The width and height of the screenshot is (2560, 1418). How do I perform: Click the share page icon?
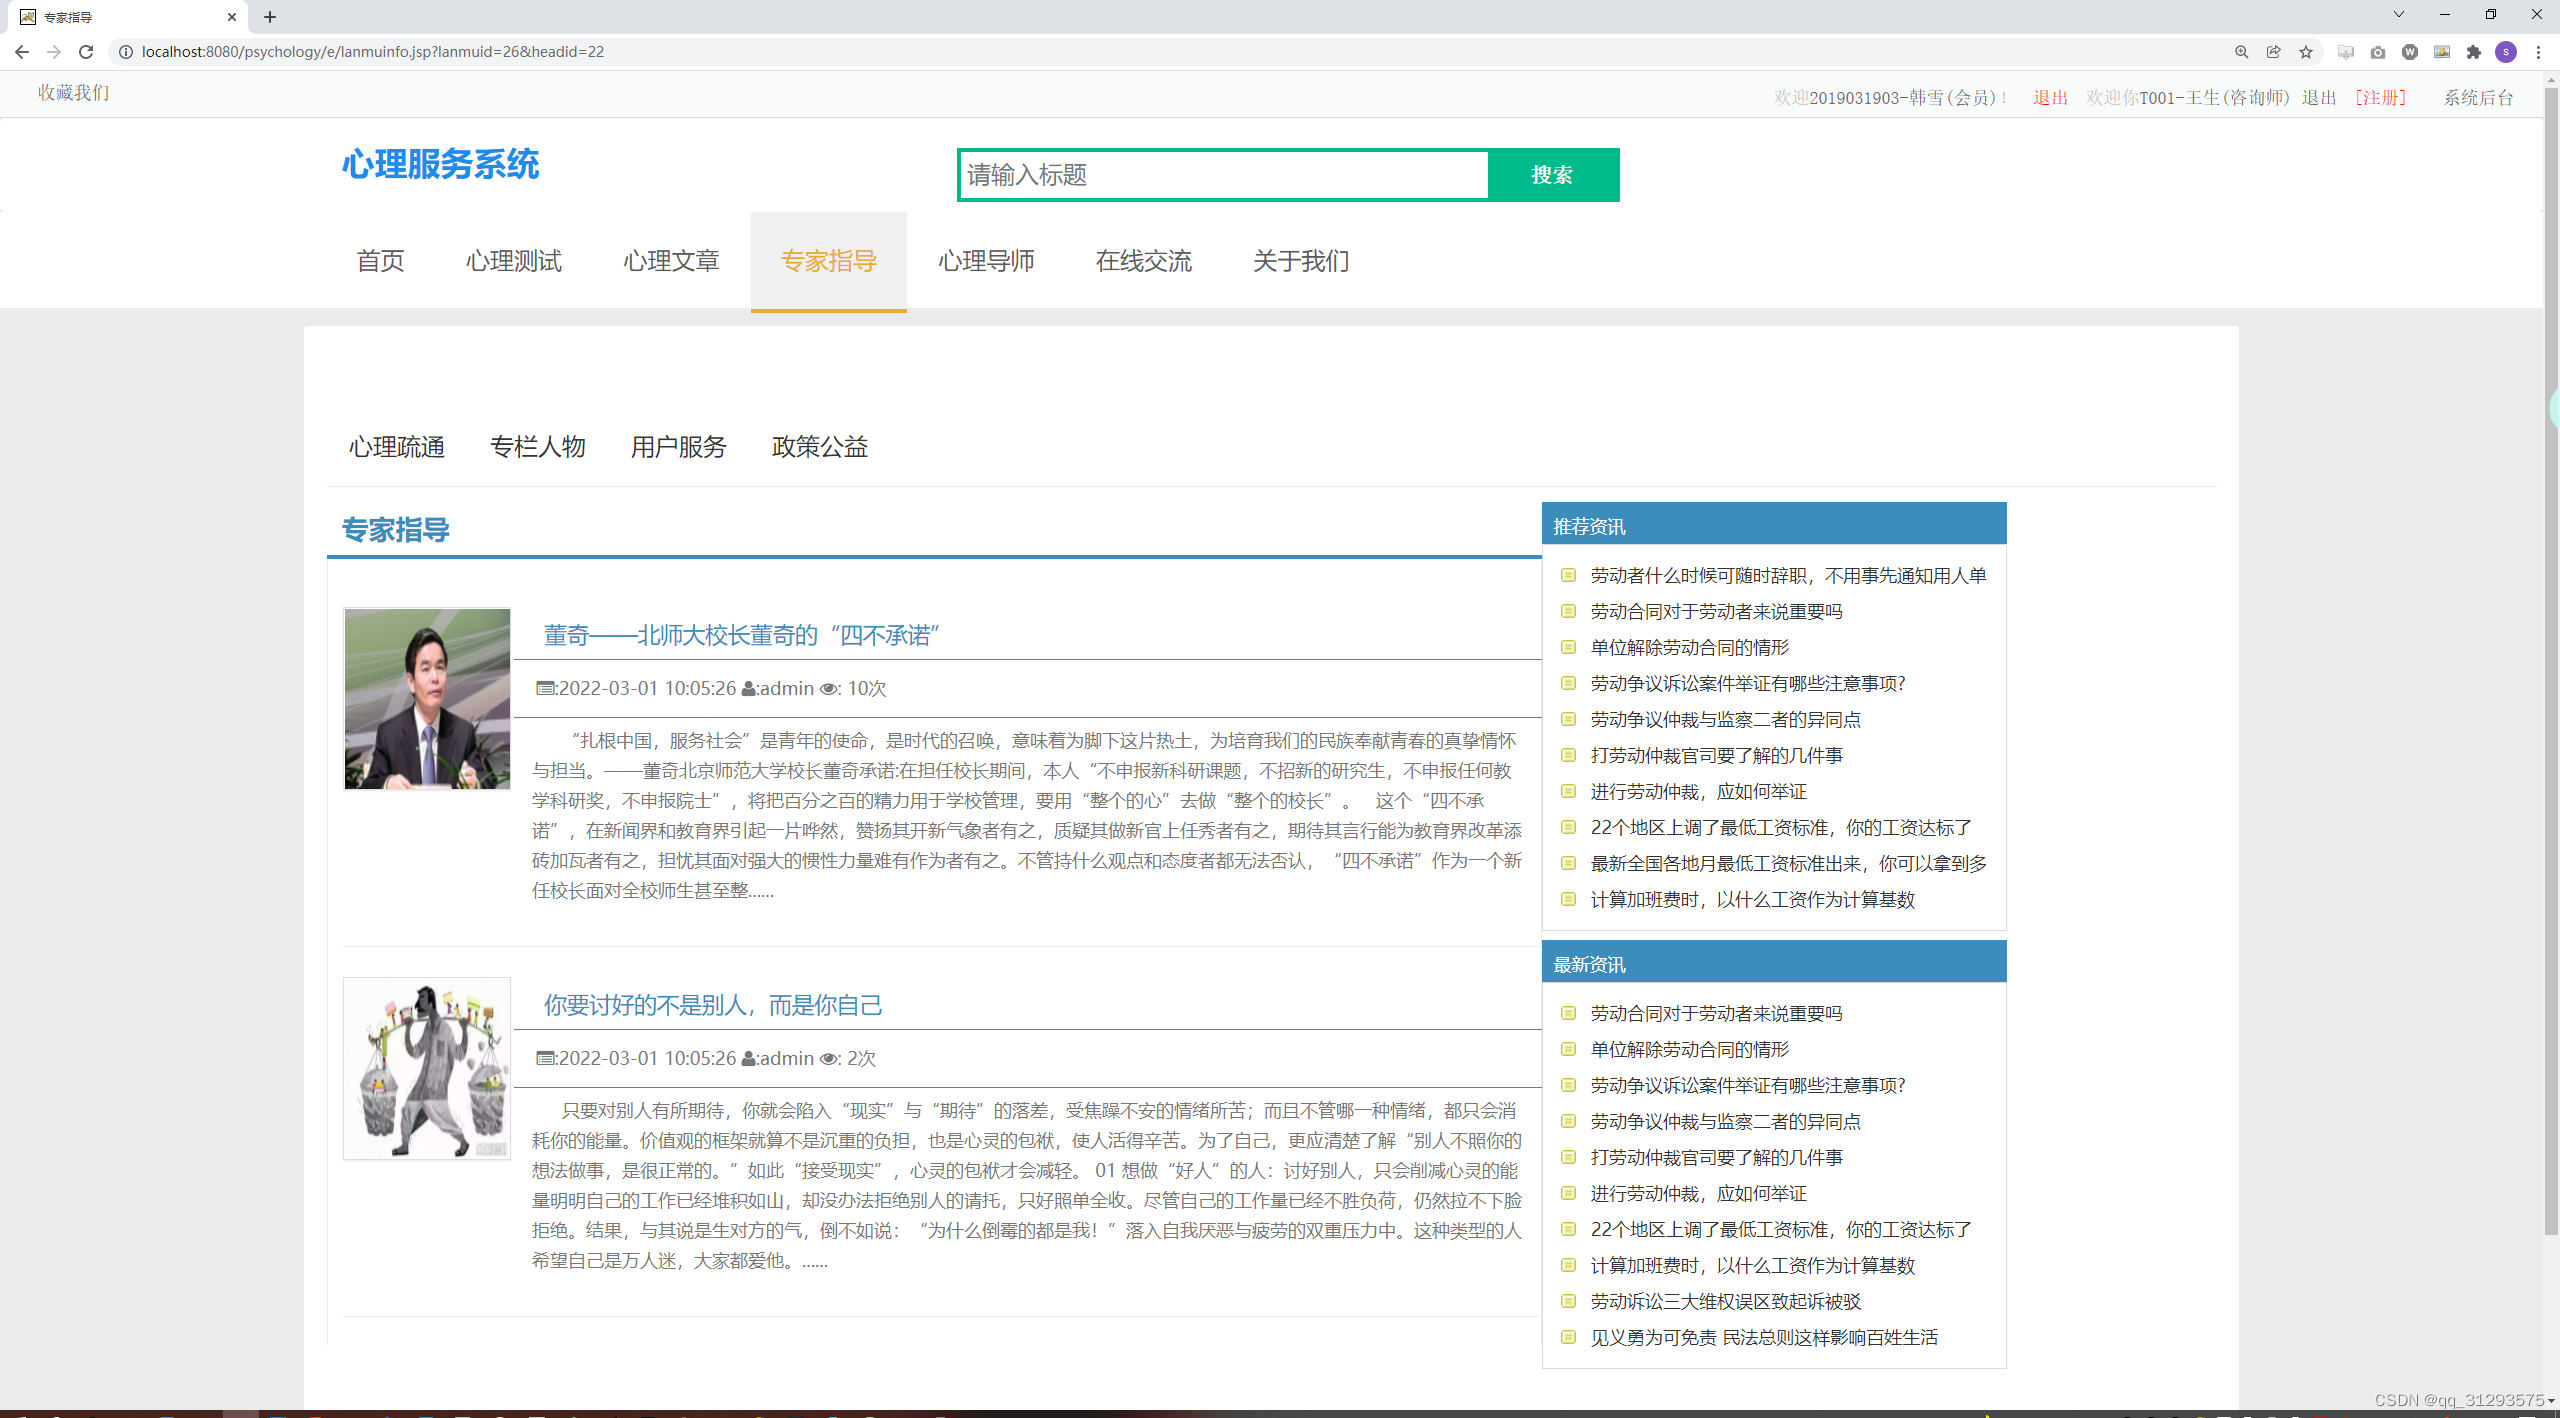click(x=2274, y=52)
